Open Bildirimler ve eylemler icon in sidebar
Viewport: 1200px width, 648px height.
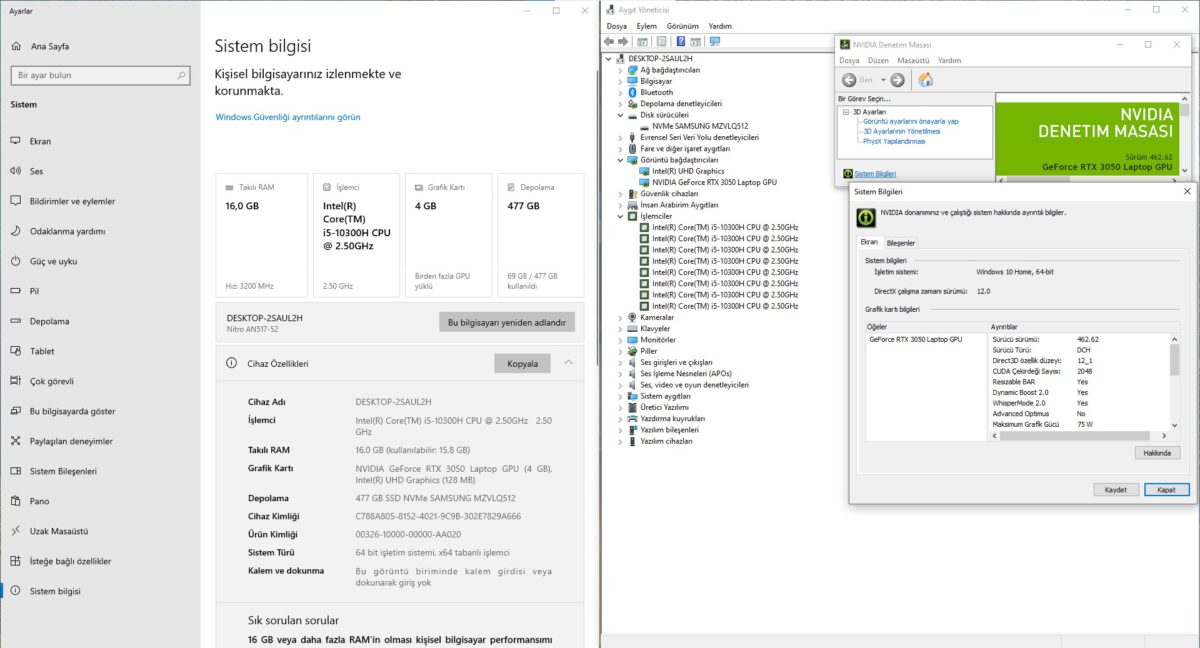click(x=15, y=201)
